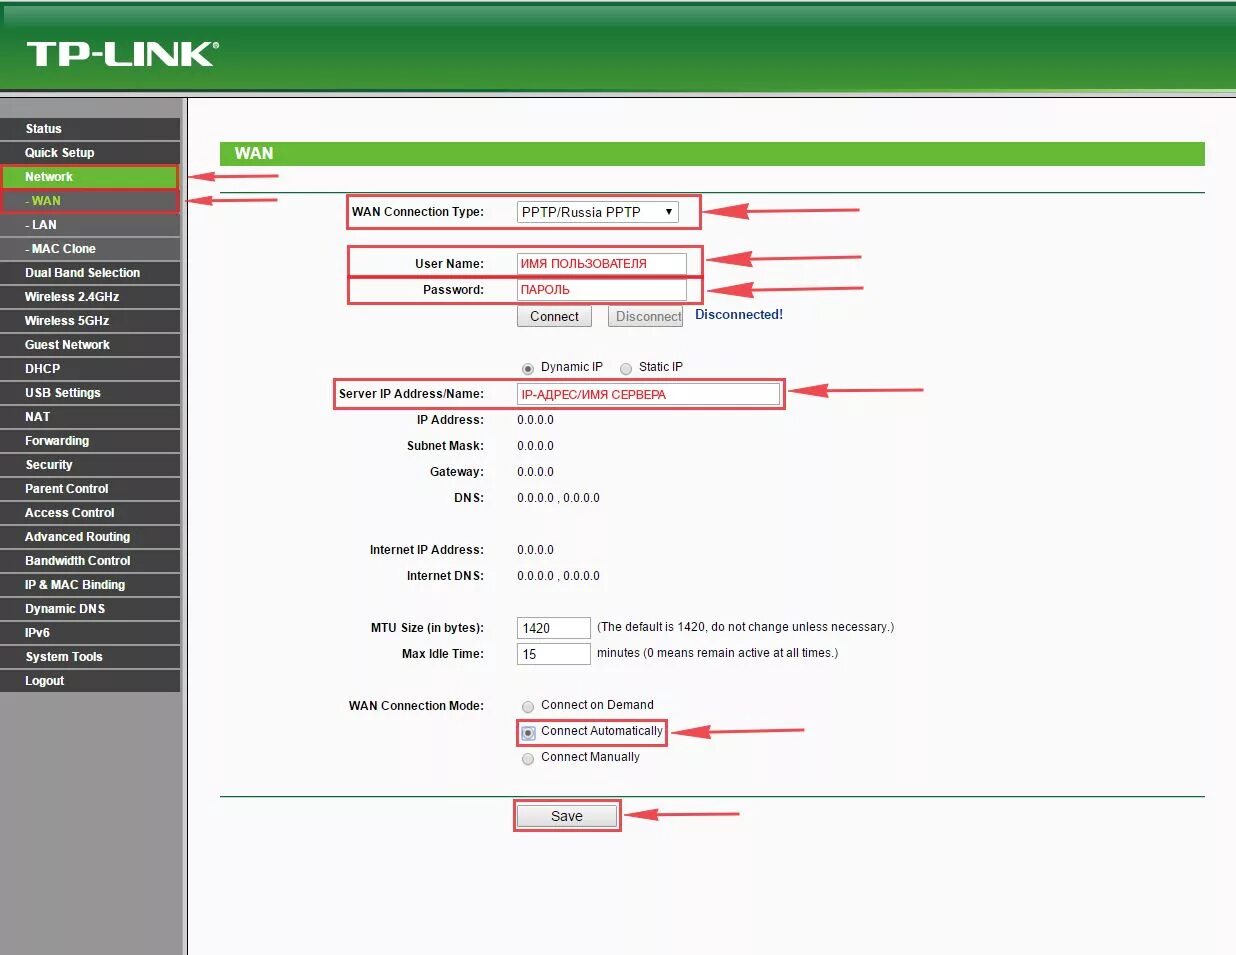1236x955 pixels.
Task: Click the Internet IP Address value
Action: (x=535, y=550)
